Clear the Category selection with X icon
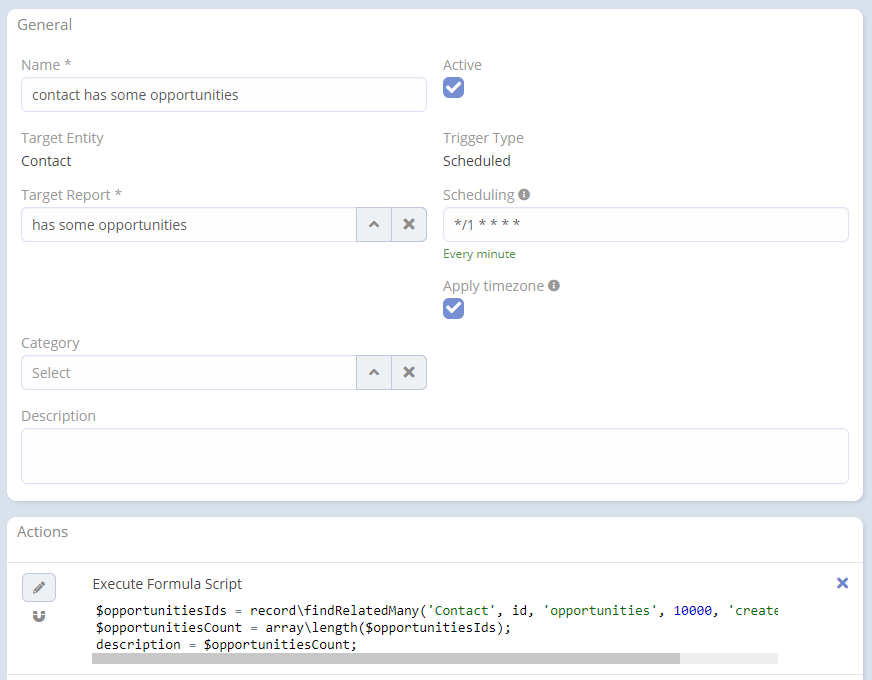Image resolution: width=872 pixels, height=680 pixels. (x=408, y=373)
